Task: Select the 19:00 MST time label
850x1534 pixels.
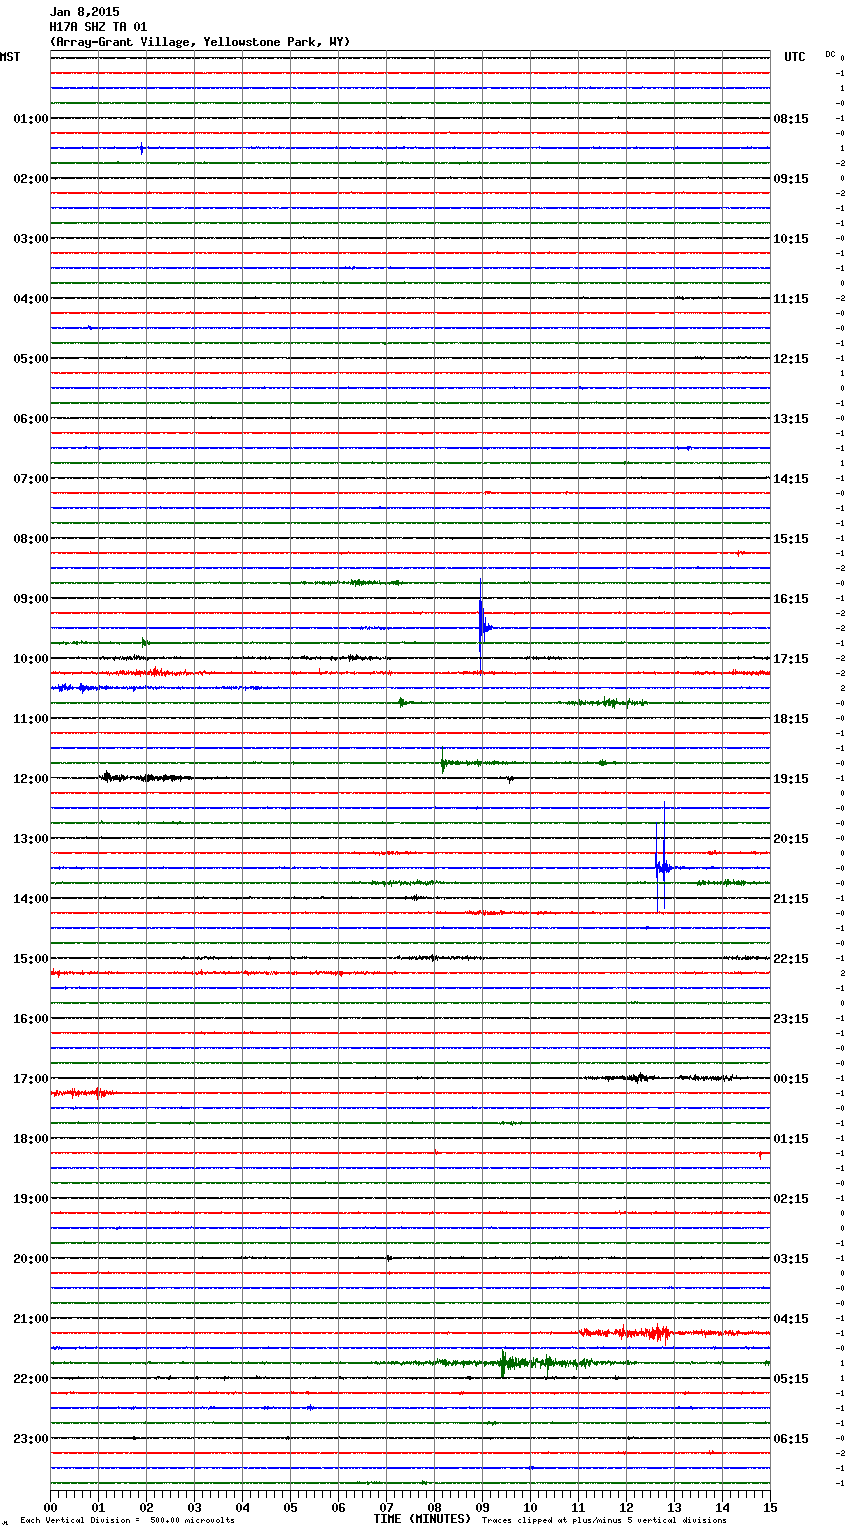Action: (30, 1199)
